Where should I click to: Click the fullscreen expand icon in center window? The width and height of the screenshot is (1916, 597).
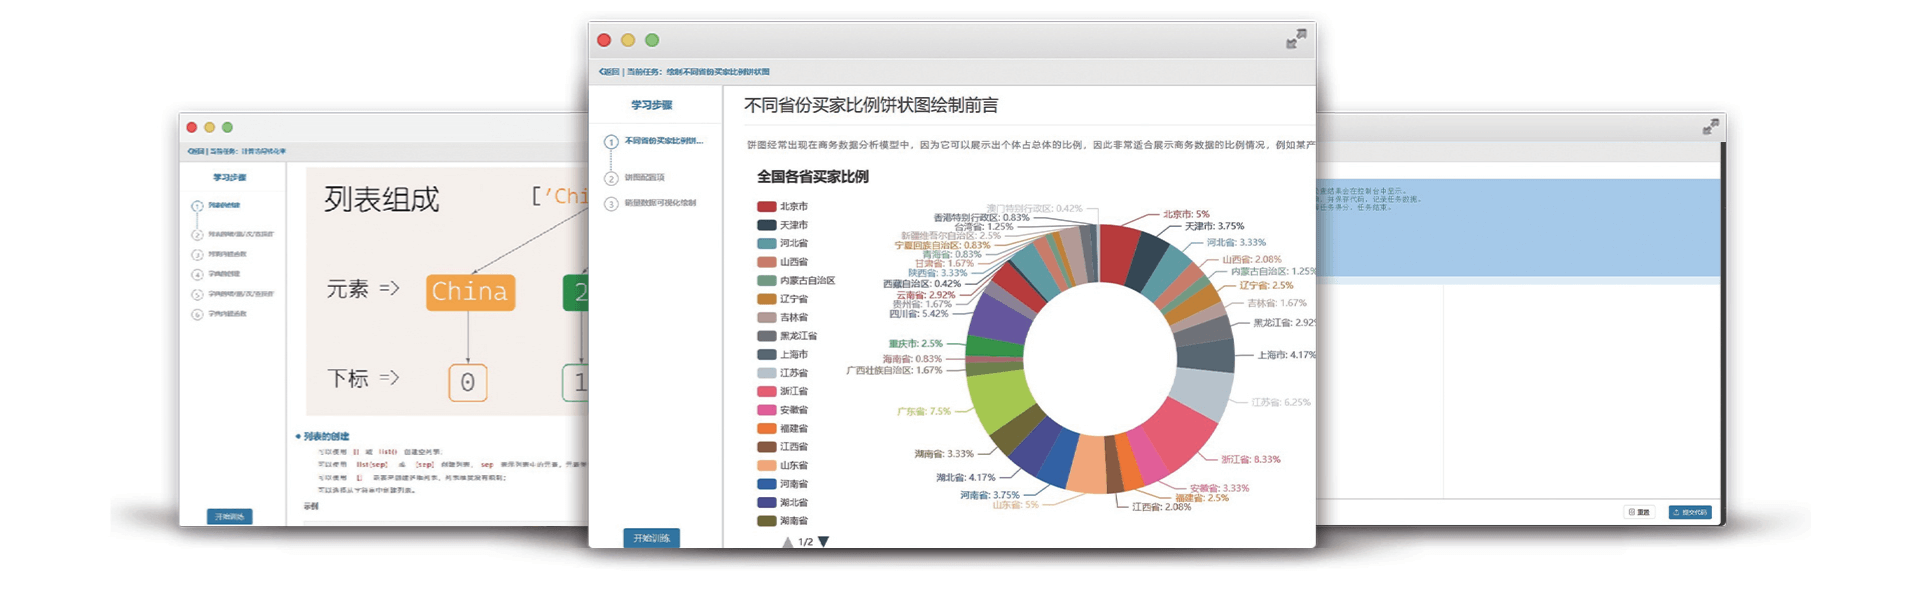[x=1295, y=39]
